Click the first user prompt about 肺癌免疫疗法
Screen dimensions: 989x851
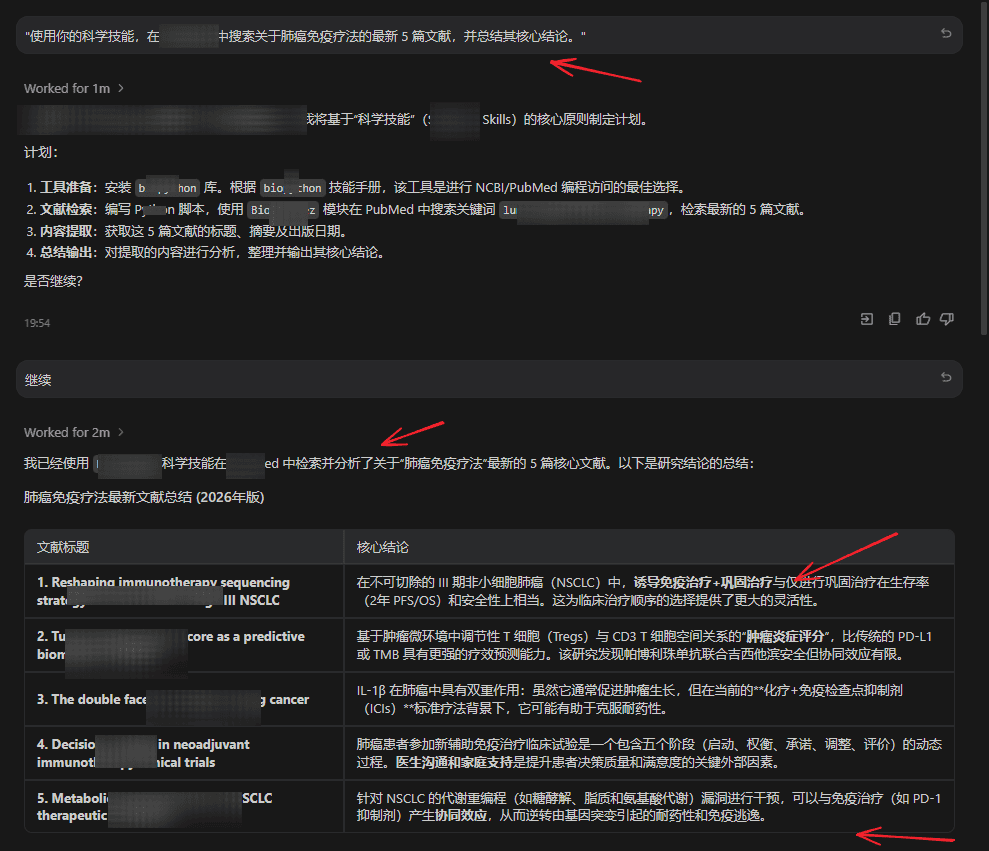coord(489,35)
